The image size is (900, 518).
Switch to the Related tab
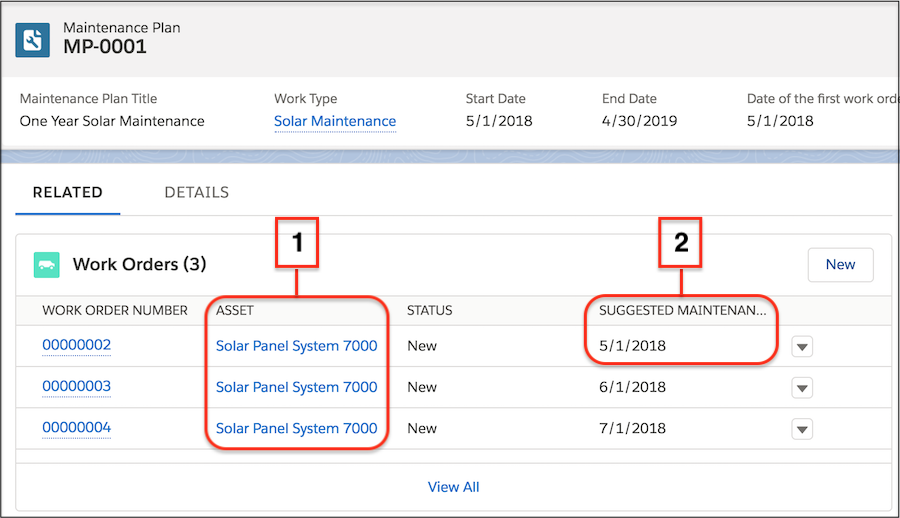click(x=68, y=192)
